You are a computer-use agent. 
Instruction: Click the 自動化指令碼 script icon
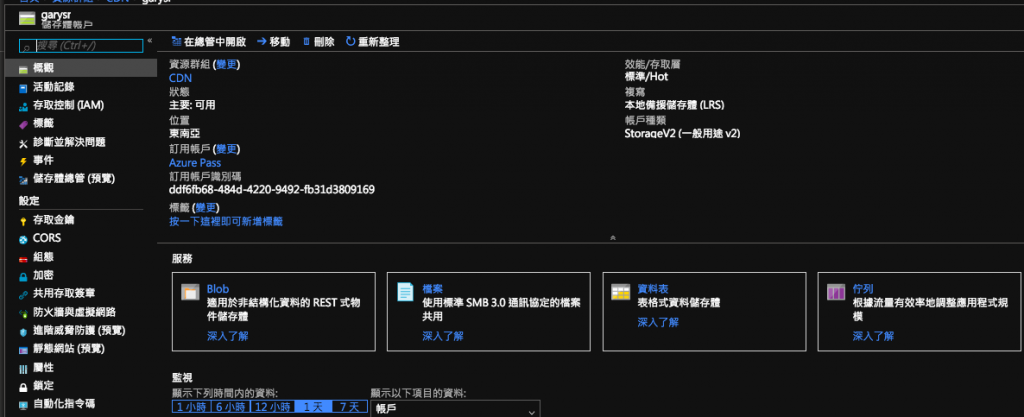24,405
